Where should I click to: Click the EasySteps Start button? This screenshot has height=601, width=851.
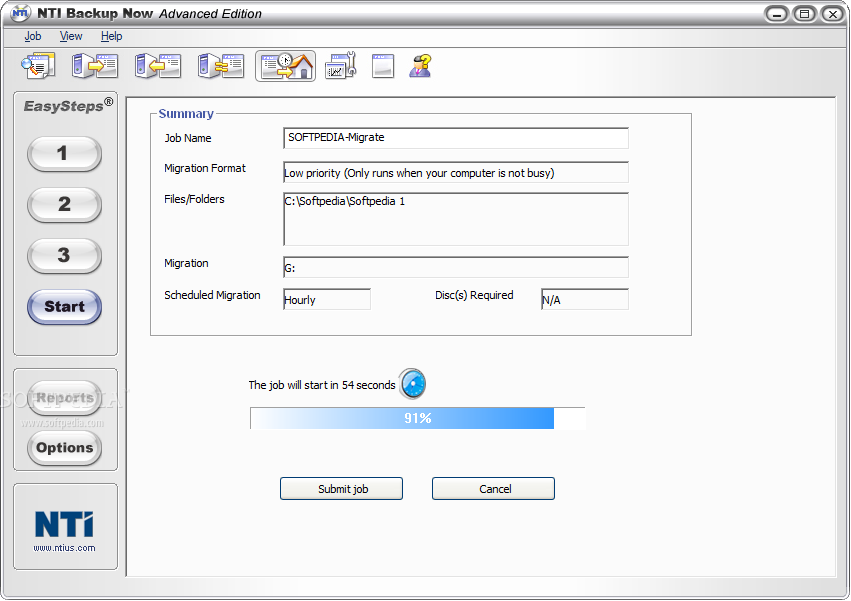tap(64, 307)
